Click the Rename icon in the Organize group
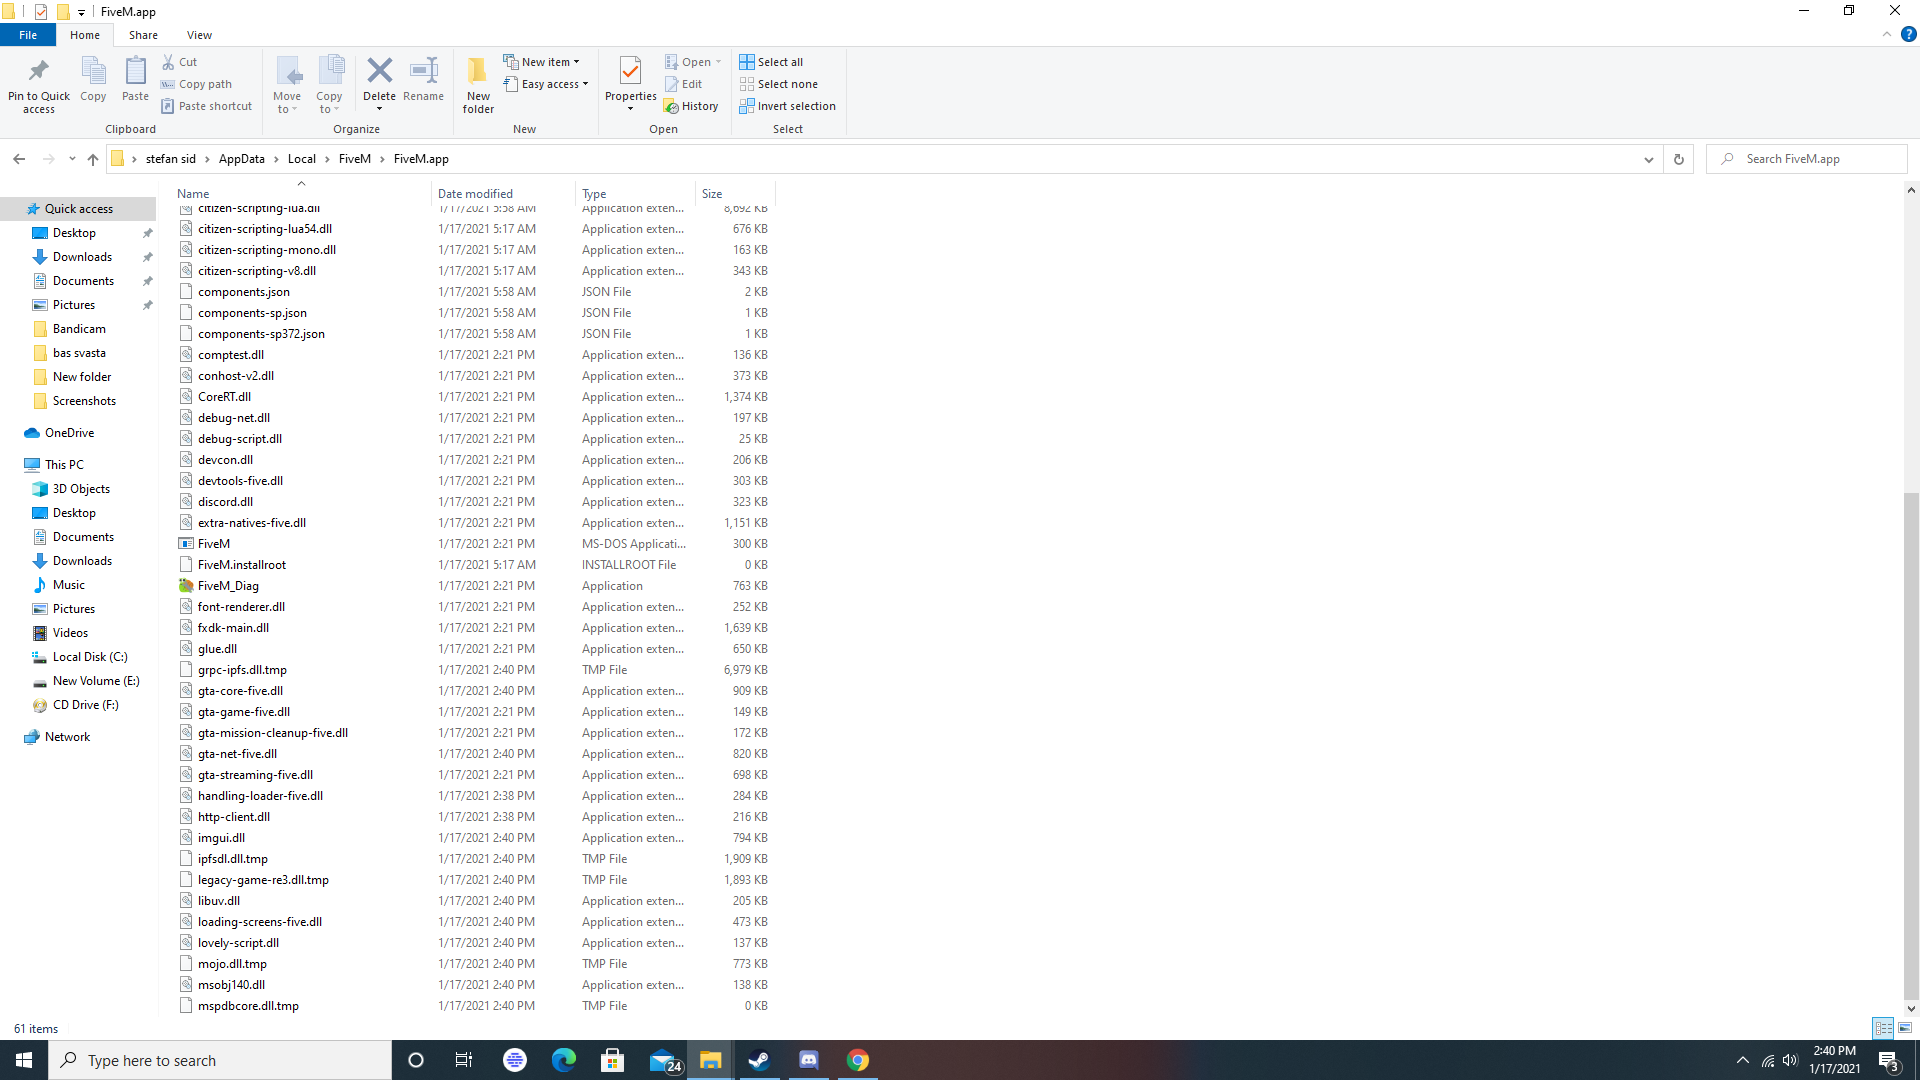Screen dimensions: 1920x1080 point(423,72)
